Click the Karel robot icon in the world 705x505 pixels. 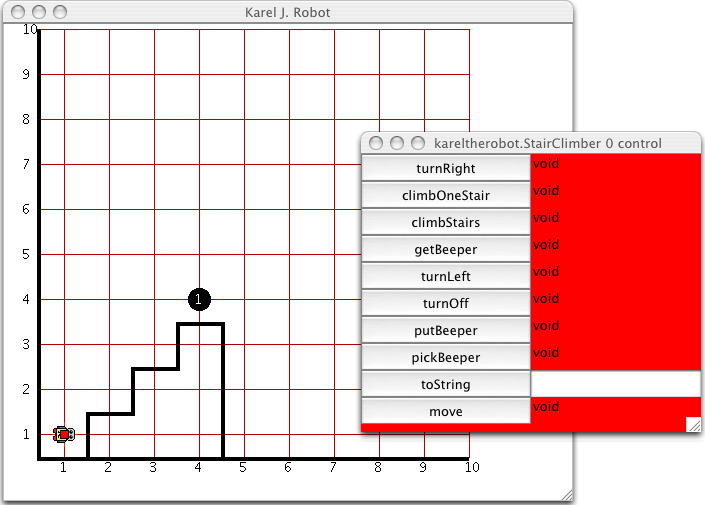[x=63, y=434]
